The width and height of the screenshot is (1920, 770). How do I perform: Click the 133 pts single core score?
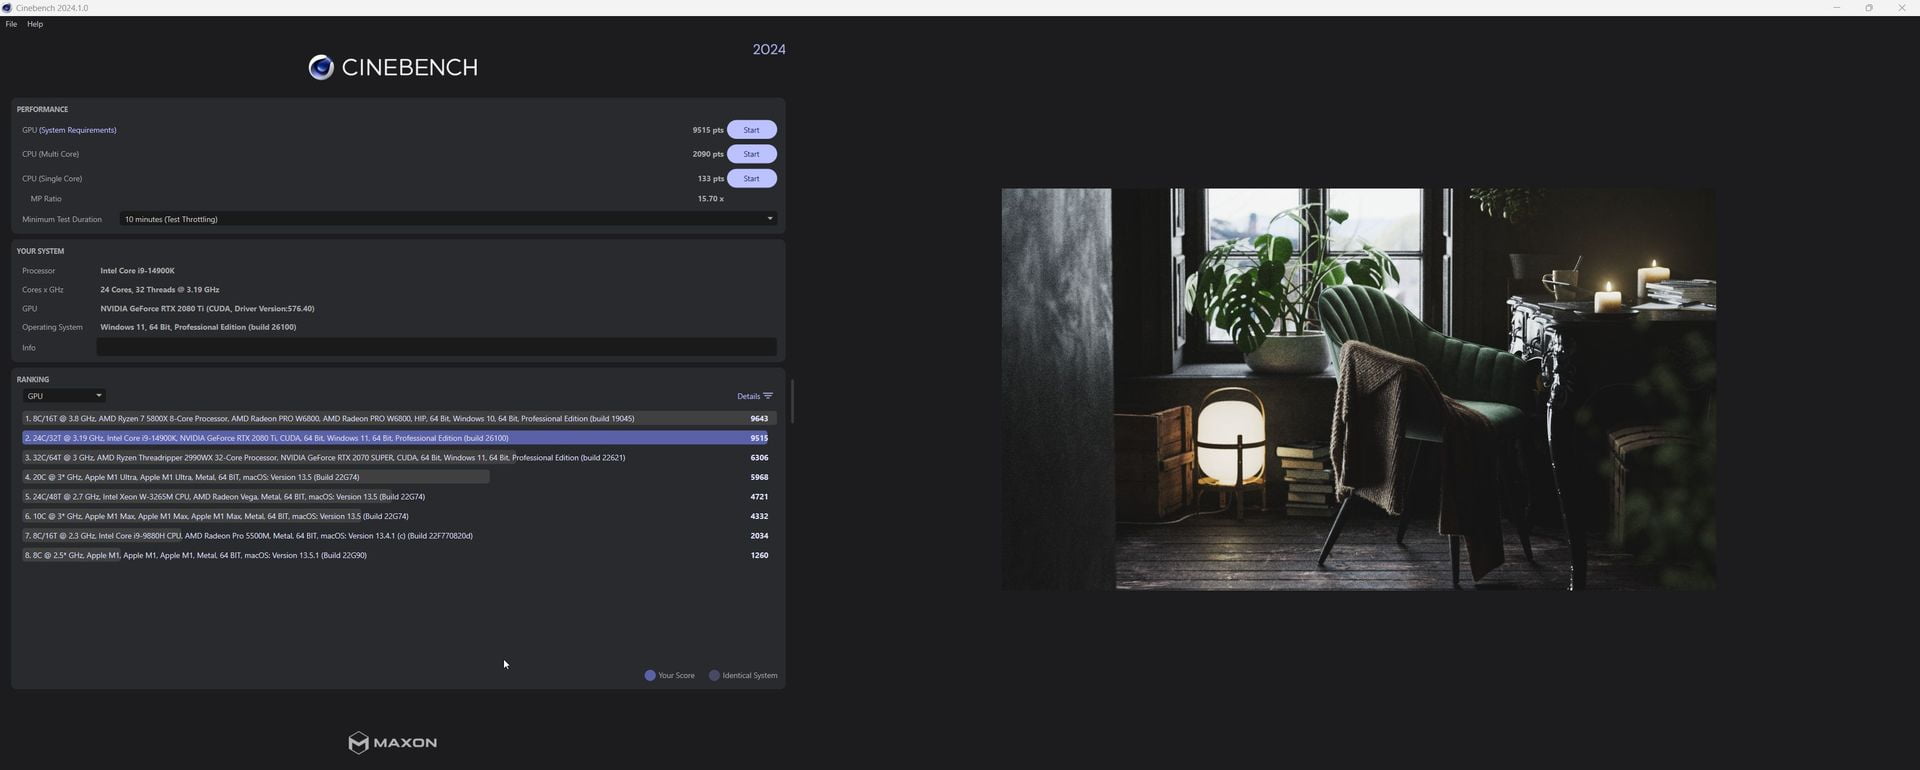(x=711, y=178)
